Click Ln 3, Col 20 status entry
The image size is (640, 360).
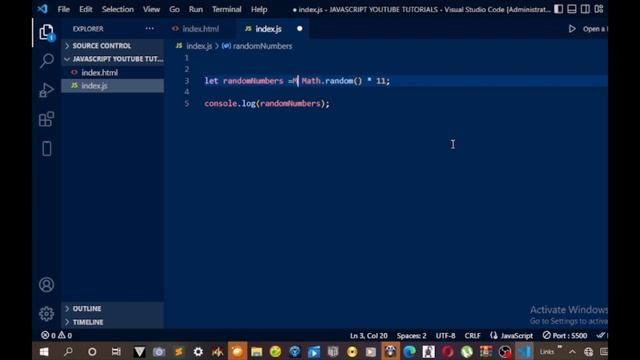369,336
